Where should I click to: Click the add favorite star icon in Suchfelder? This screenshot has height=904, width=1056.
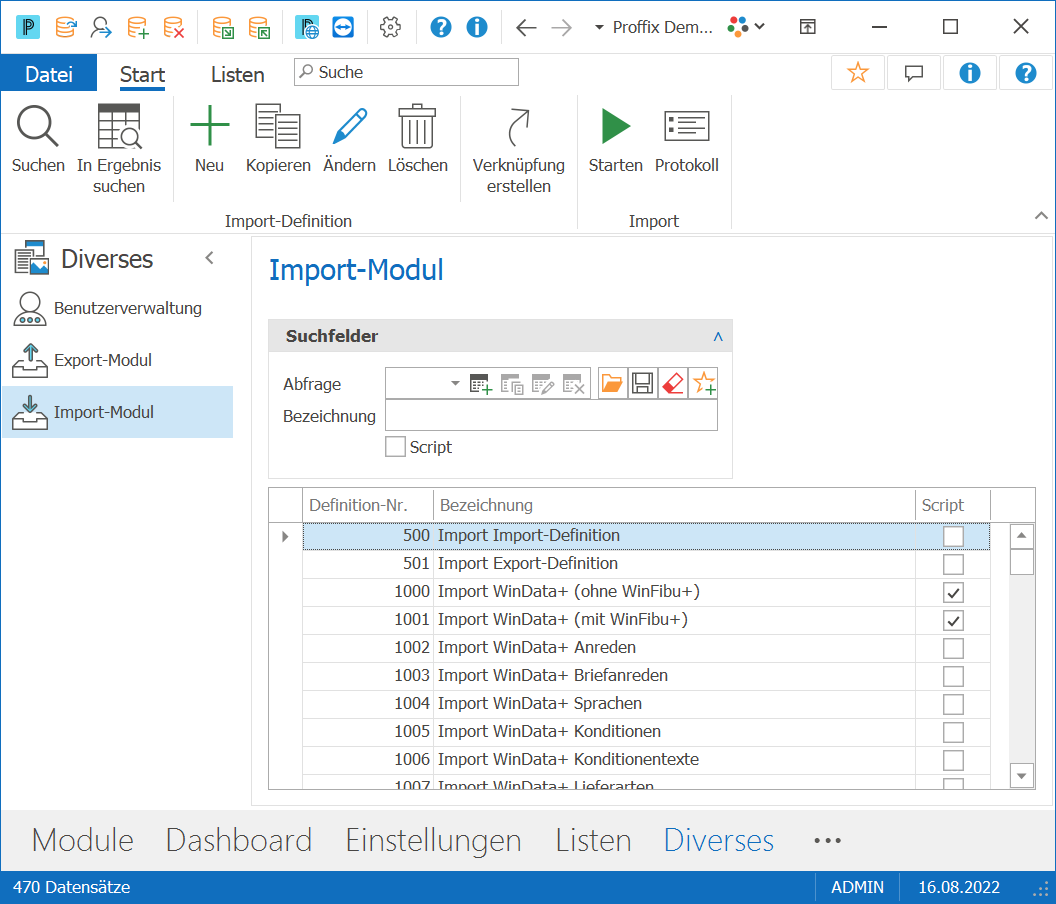coord(704,383)
